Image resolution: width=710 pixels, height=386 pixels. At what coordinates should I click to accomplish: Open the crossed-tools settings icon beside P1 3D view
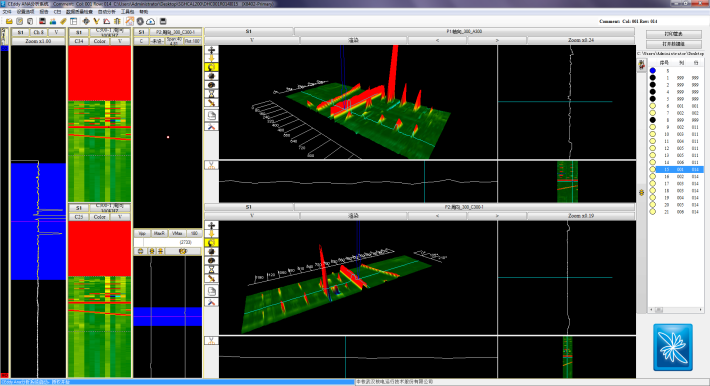211,127
